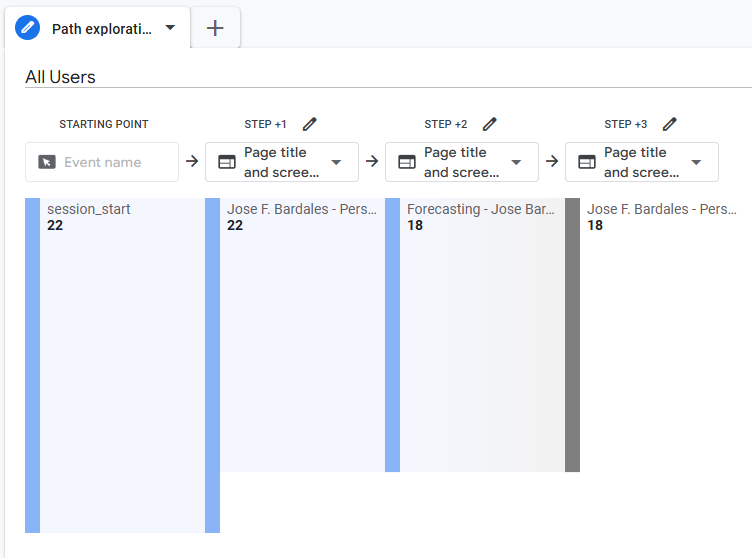Open the Path exploration tab dropdown arrow

click(170, 28)
